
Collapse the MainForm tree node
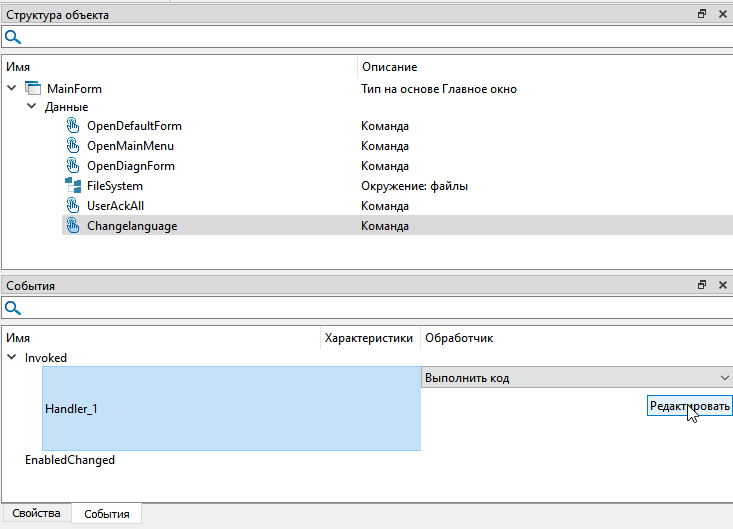(12, 89)
